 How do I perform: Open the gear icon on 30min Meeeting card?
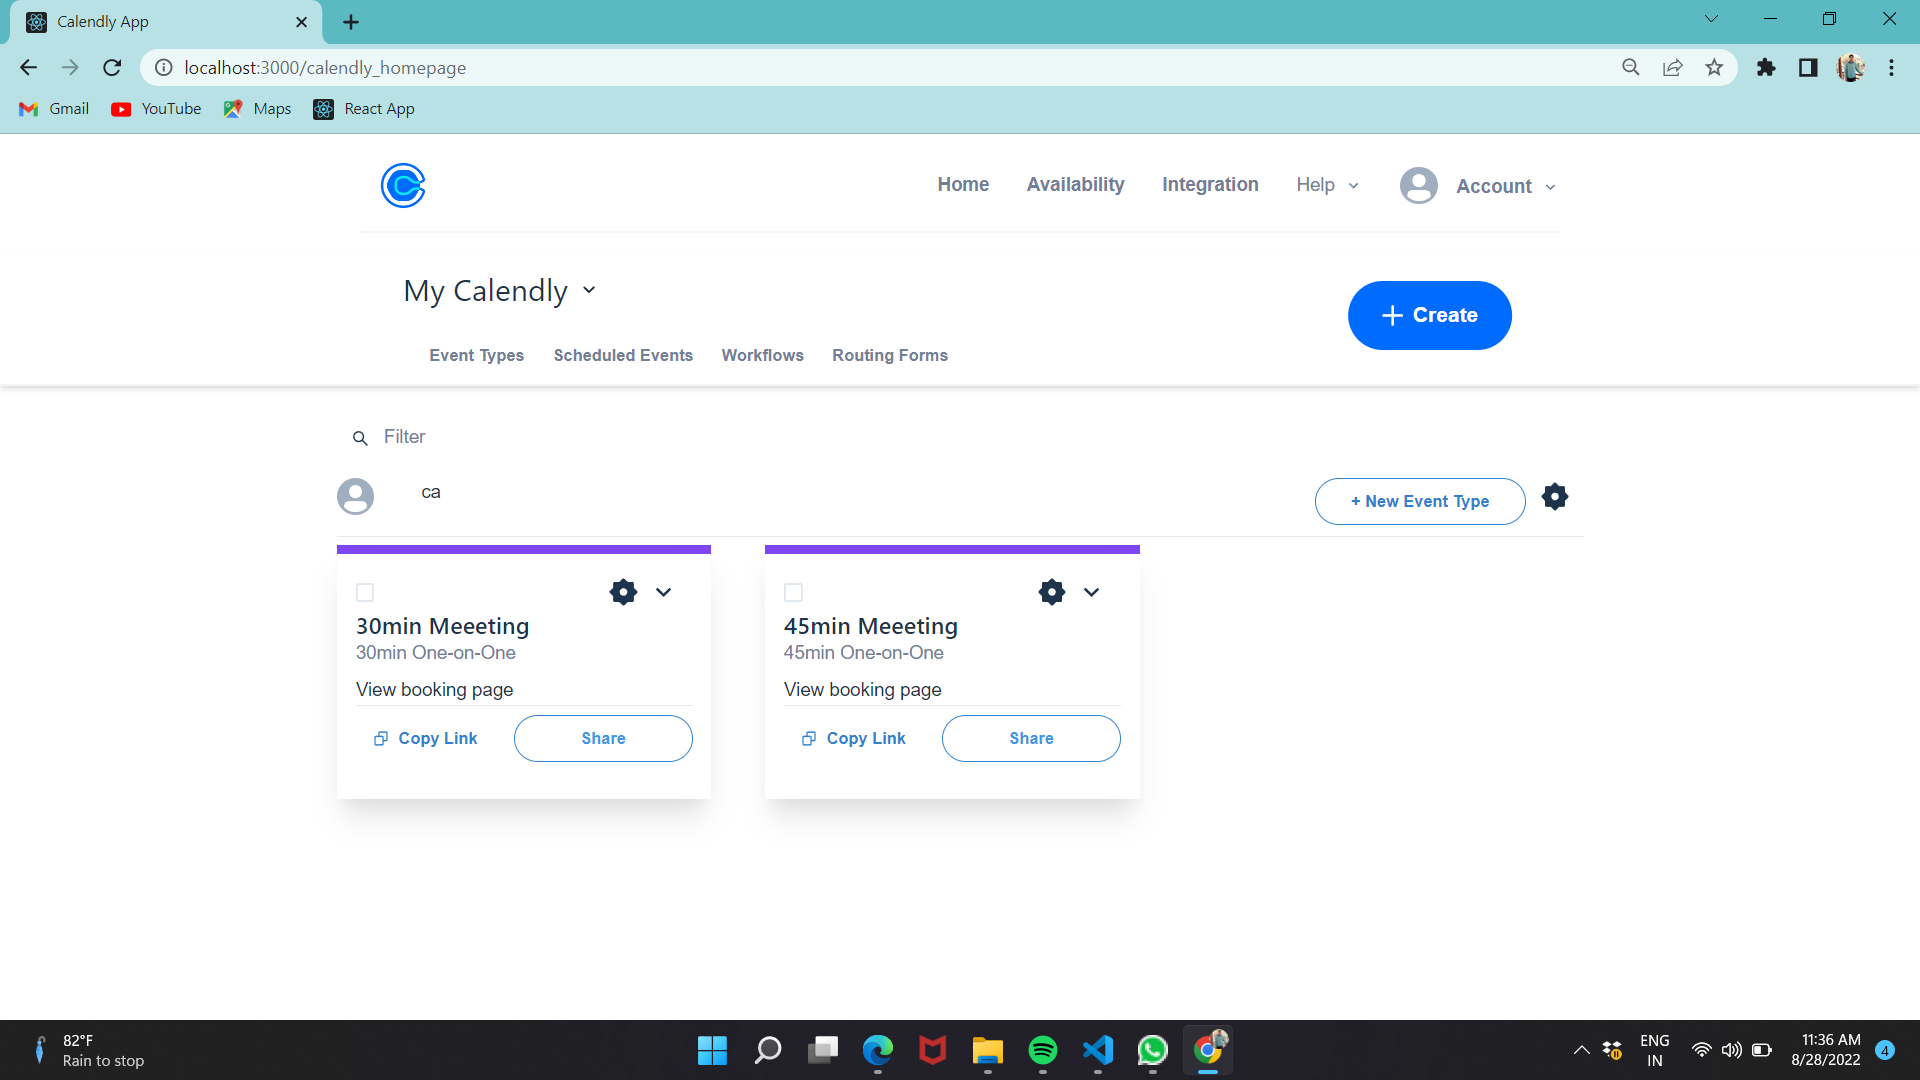(622, 591)
